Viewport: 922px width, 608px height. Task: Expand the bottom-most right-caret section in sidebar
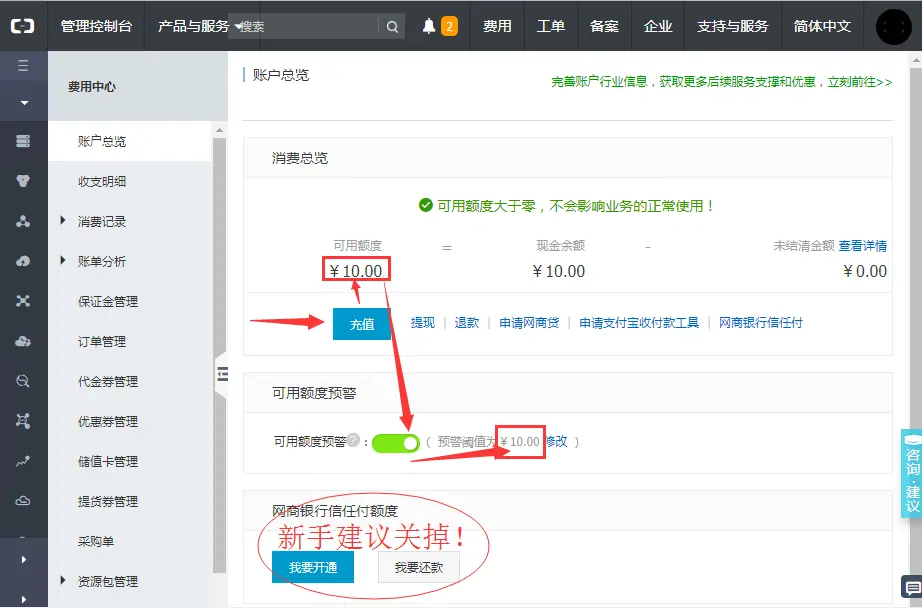tap(24, 600)
